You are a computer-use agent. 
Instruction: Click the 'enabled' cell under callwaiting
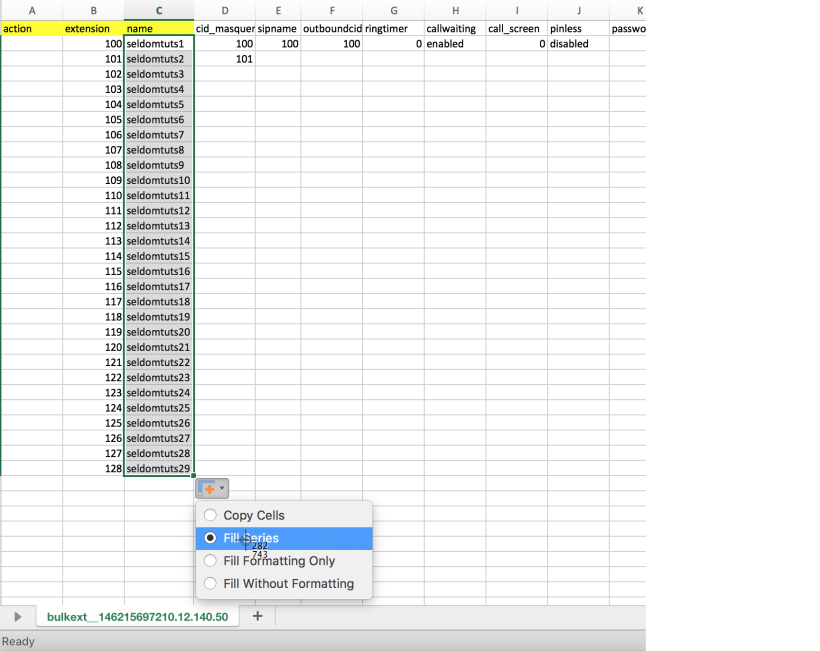(455, 44)
